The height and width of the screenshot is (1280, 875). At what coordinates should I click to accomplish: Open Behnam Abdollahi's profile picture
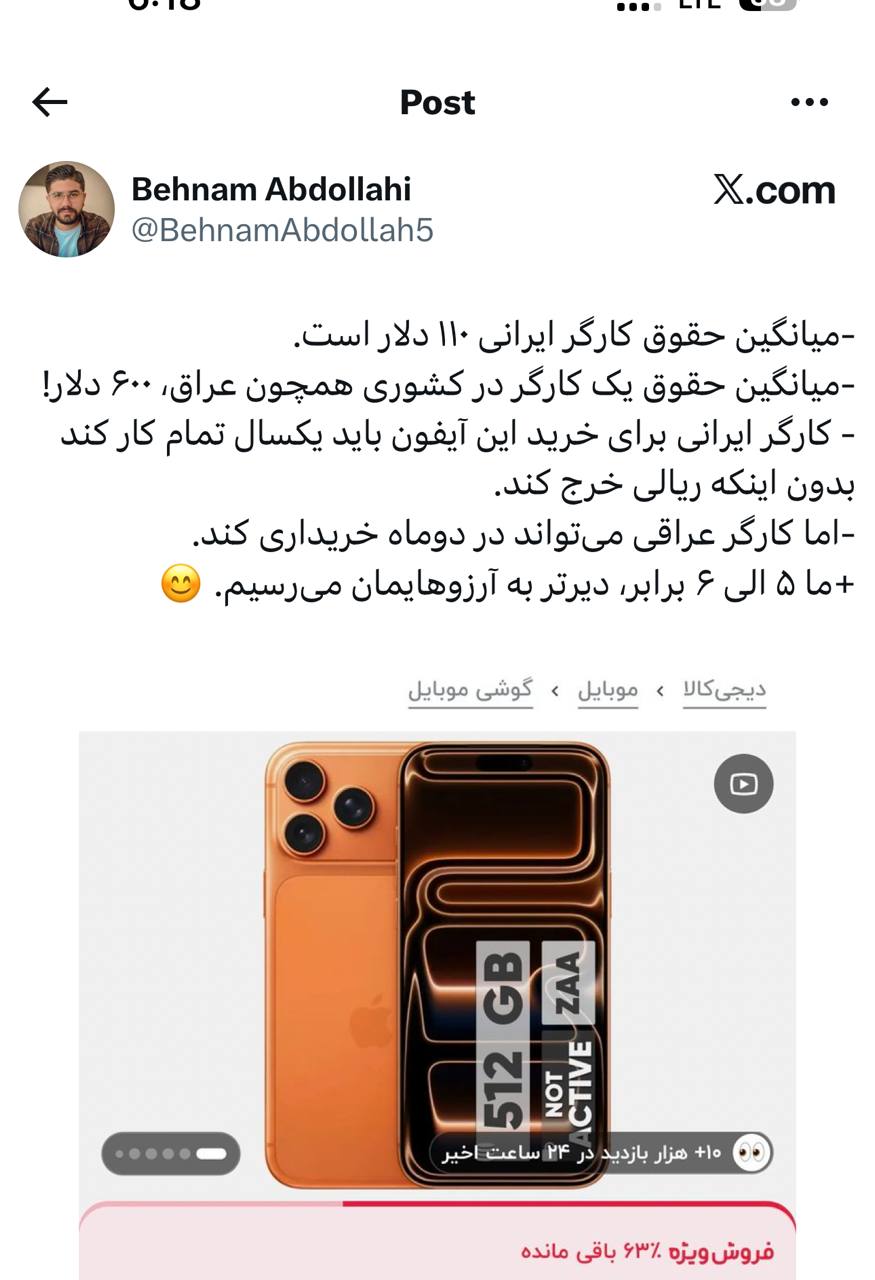click(x=66, y=209)
